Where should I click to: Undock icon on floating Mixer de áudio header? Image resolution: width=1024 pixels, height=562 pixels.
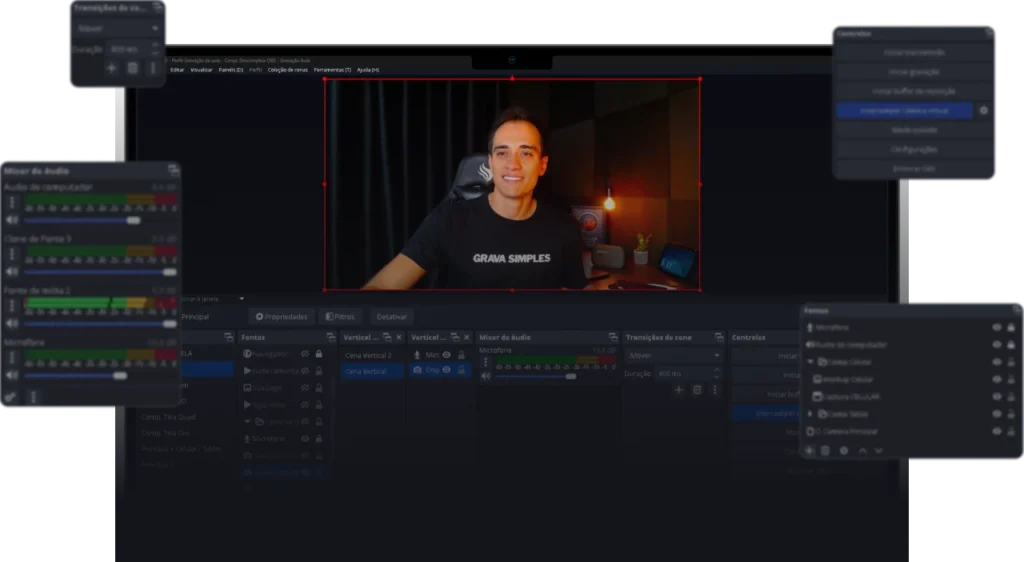[x=173, y=170]
